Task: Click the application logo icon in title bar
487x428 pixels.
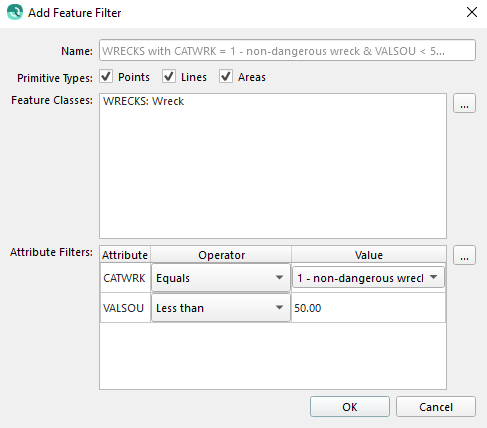Action: tap(15, 12)
